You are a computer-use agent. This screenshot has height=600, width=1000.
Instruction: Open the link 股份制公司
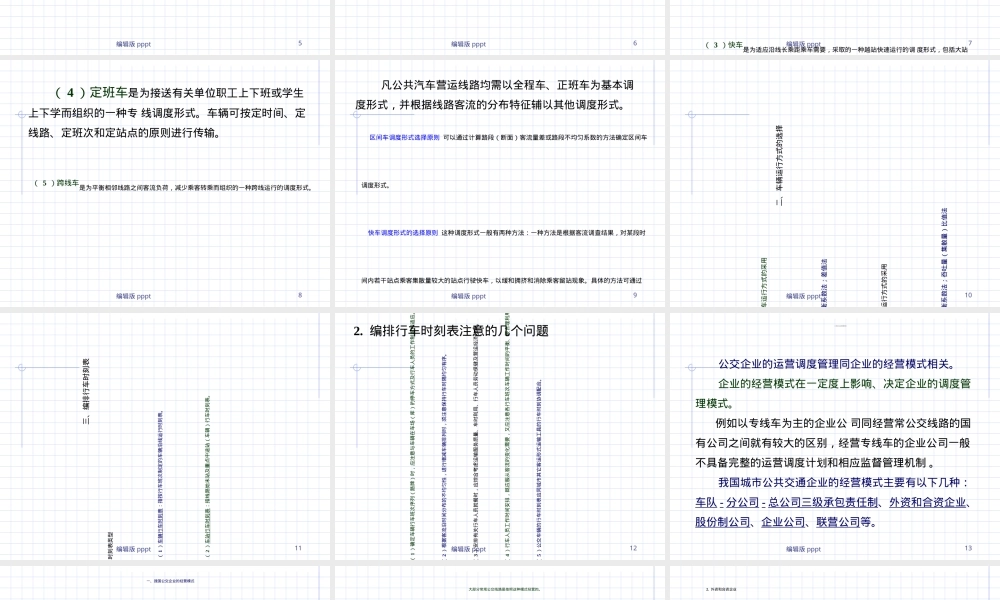click(x=723, y=522)
